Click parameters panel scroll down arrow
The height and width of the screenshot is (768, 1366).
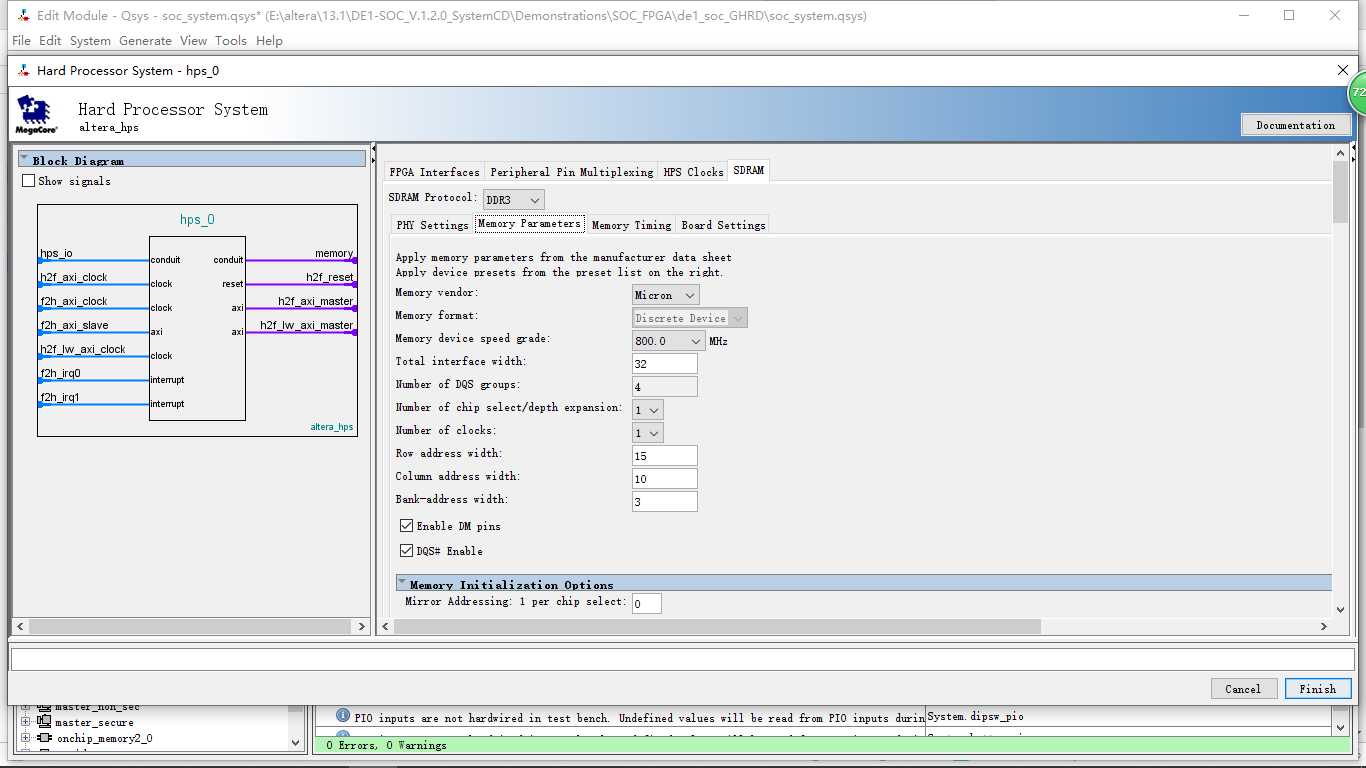[1341, 609]
